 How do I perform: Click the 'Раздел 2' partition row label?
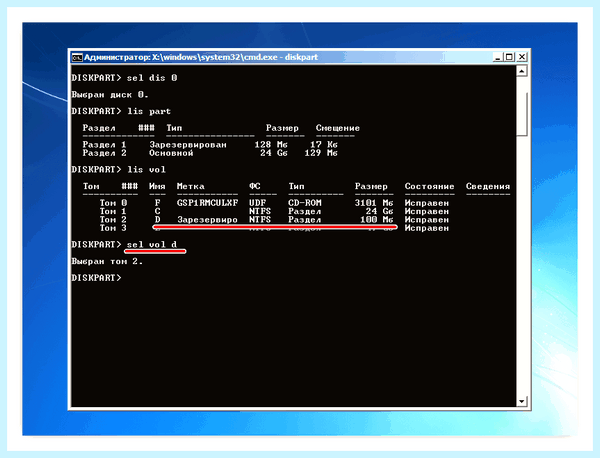click(x=104, y=153)
